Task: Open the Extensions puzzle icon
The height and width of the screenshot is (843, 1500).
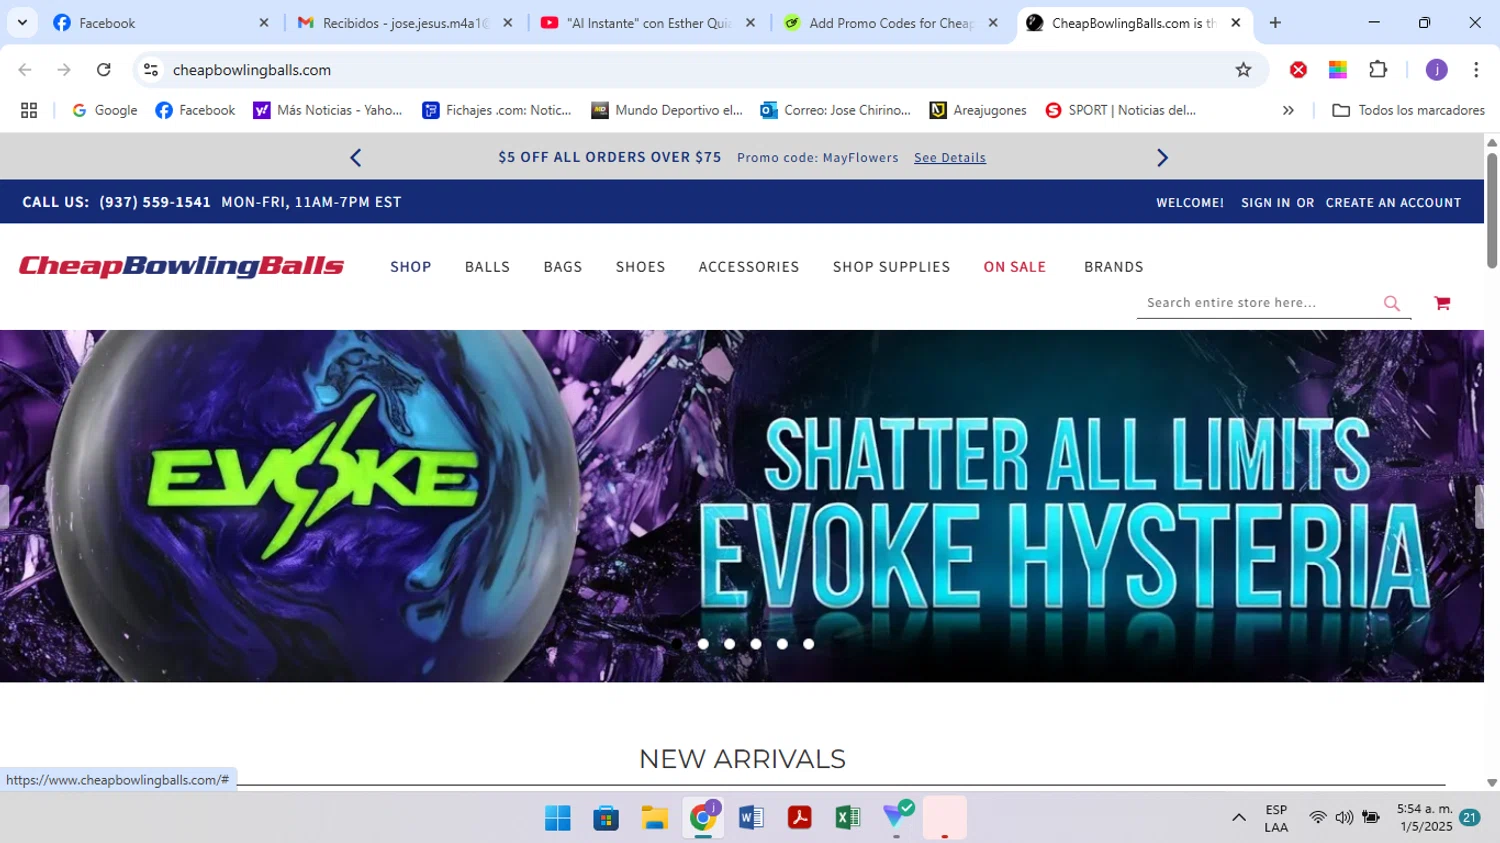Action: [x=1378, y=70]
